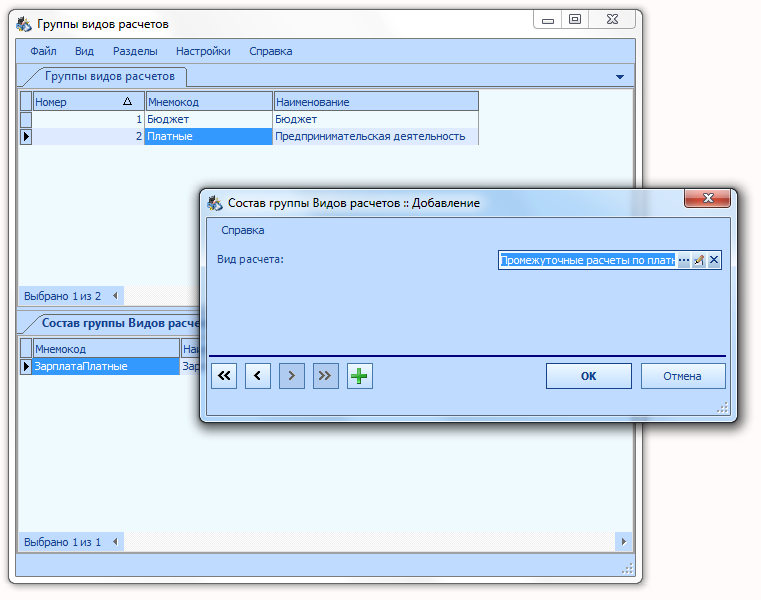Viewport: 761px width, 600px height.
Task: Click number 1 cell in Номер column
Action: pyautogui.click(x=88, y=119)
